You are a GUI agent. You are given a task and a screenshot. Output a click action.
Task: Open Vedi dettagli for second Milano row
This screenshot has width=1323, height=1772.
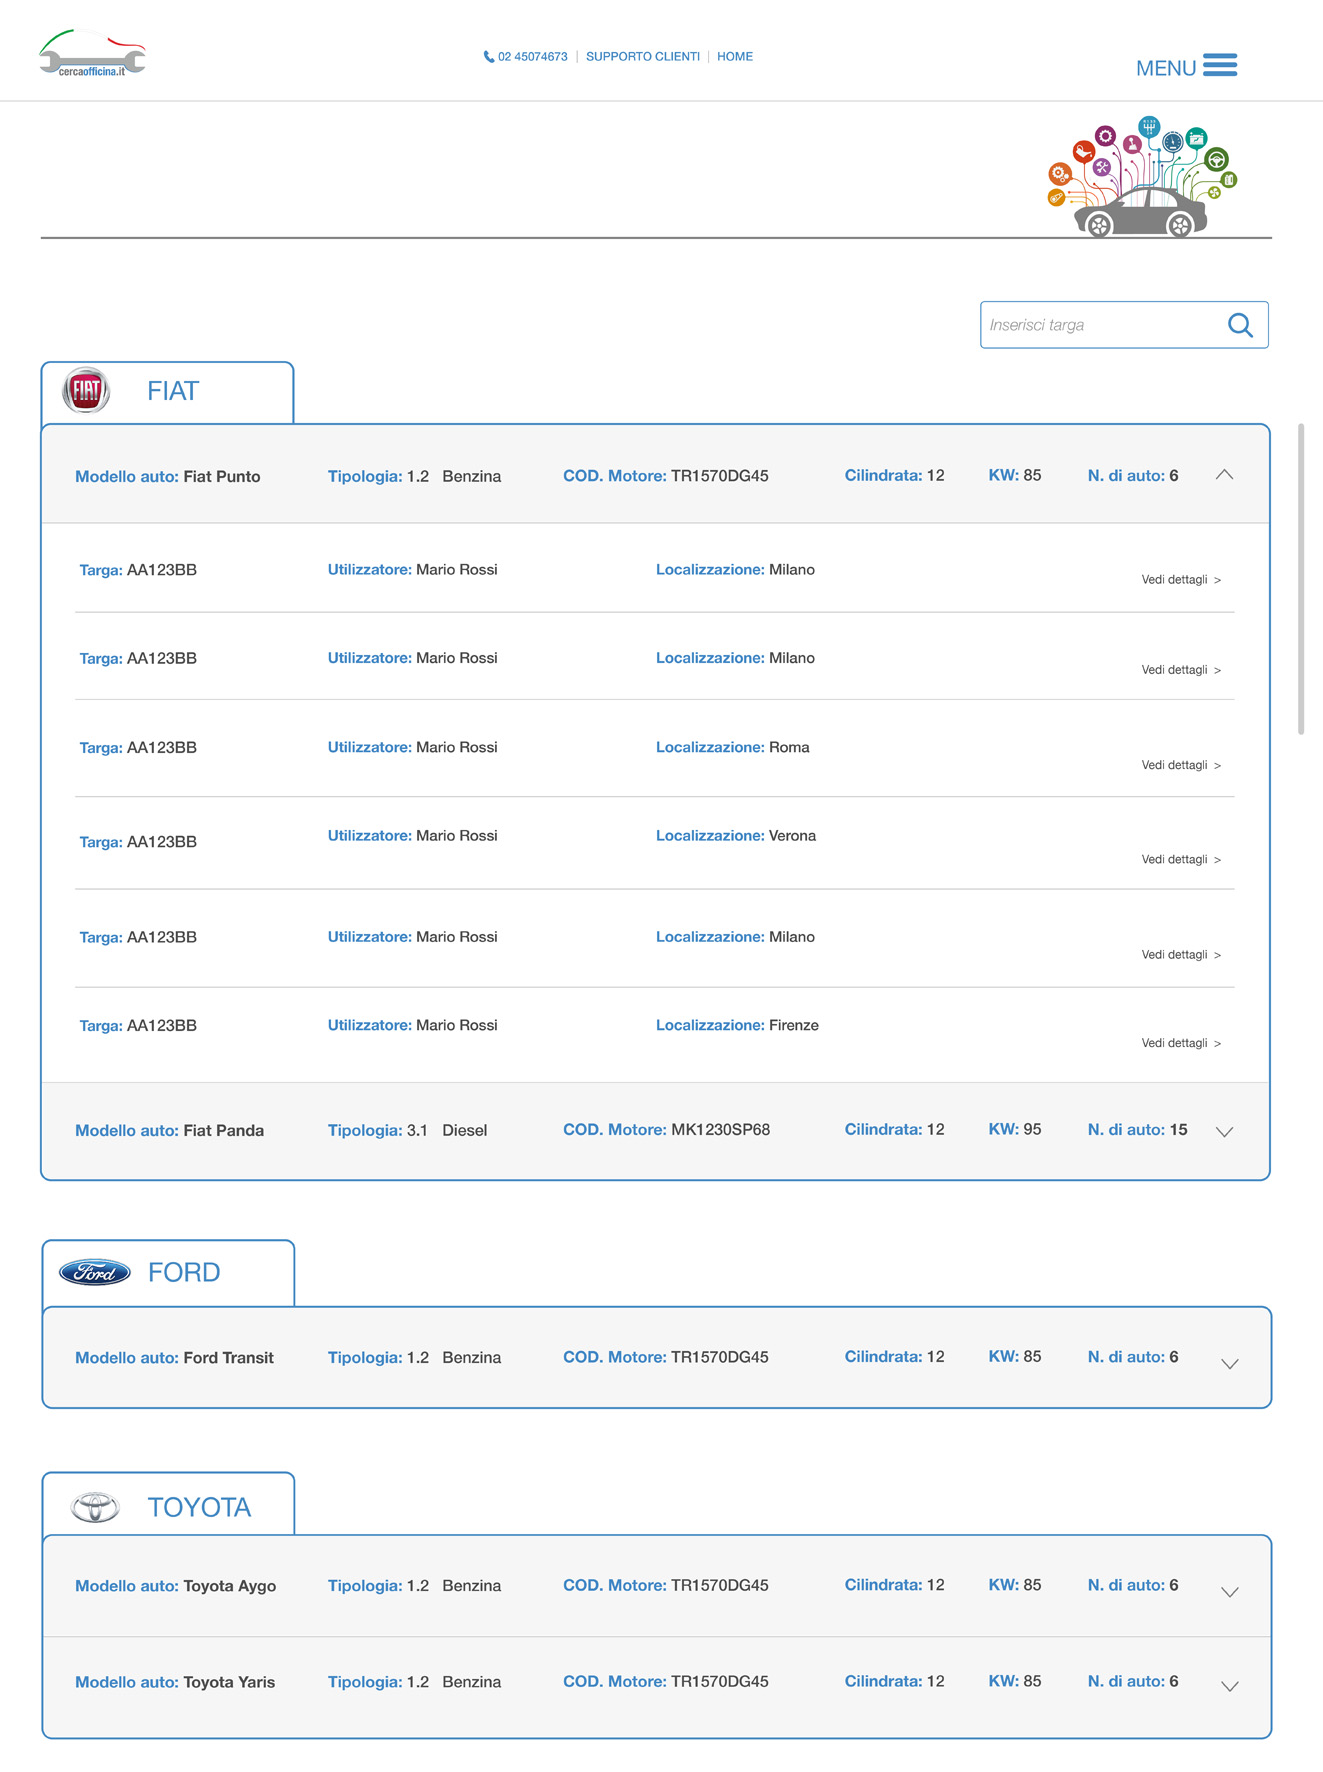(x=1181, y=670)
